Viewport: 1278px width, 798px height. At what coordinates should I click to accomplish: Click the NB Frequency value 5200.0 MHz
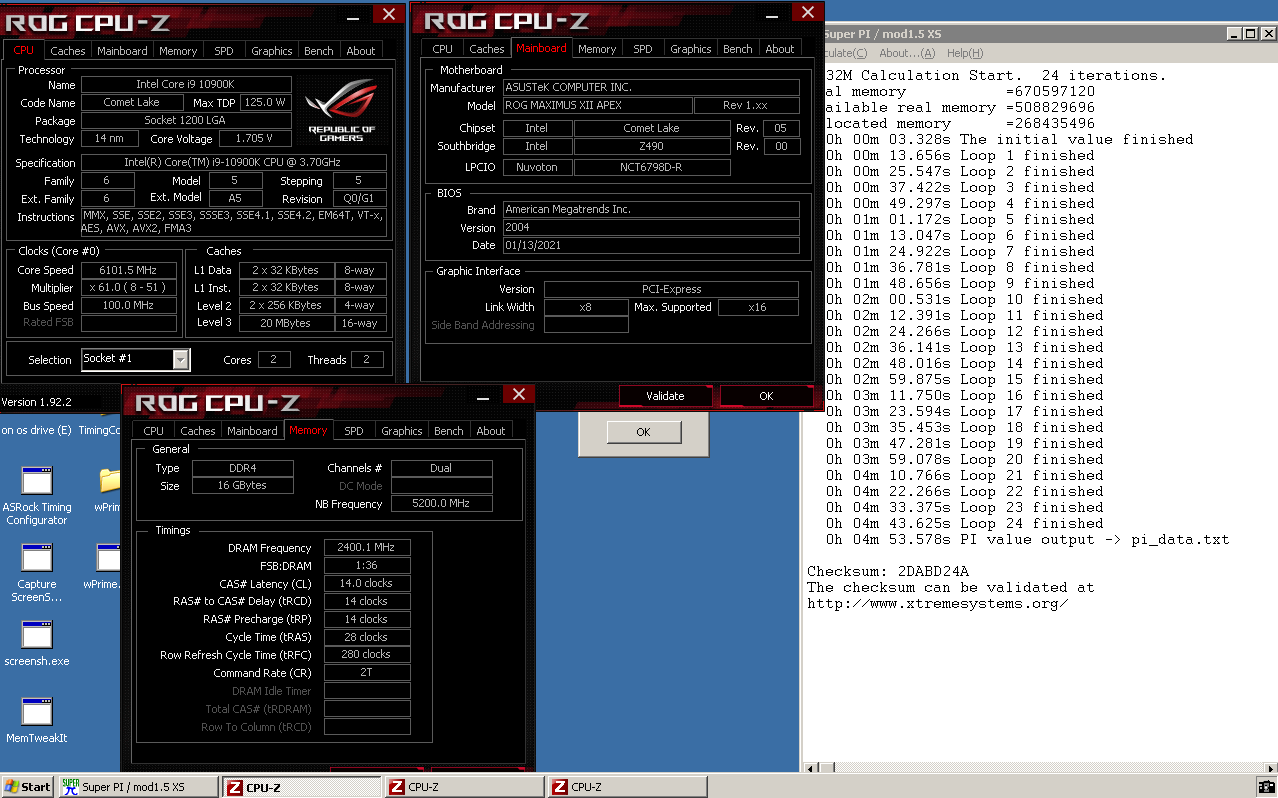(441, 504)
